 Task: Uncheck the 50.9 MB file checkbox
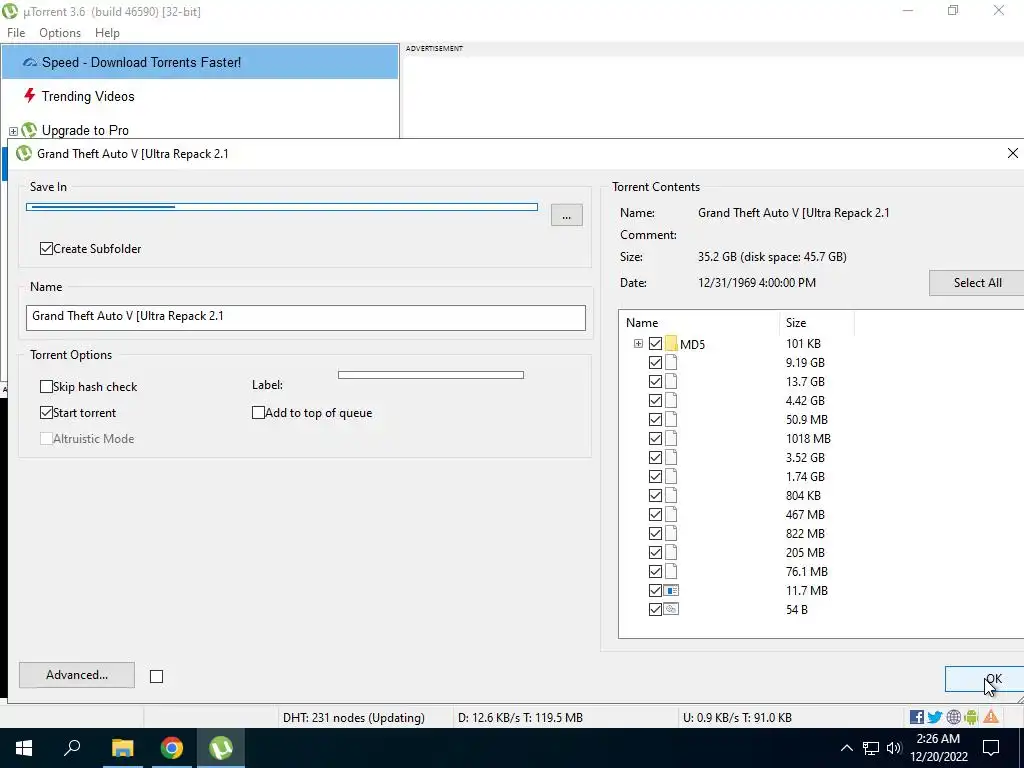point(656,419)
